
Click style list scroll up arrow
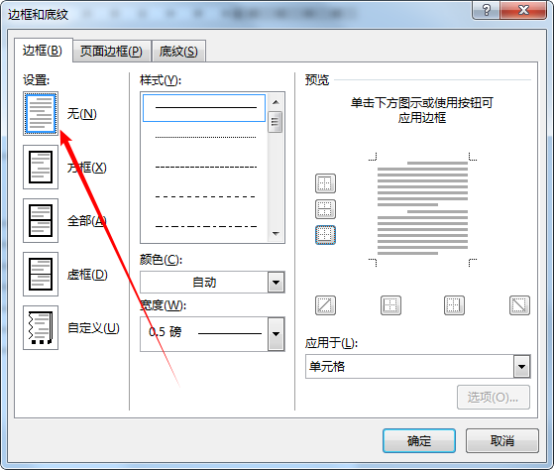[276, 102]
